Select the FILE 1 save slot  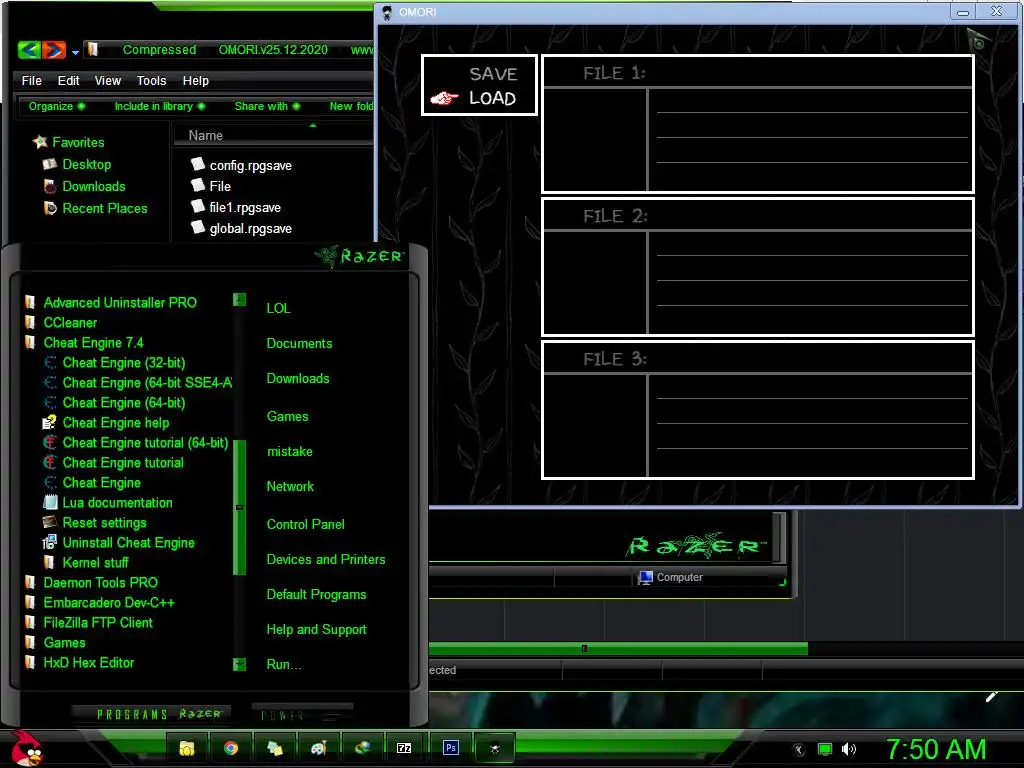pos(758,124)
